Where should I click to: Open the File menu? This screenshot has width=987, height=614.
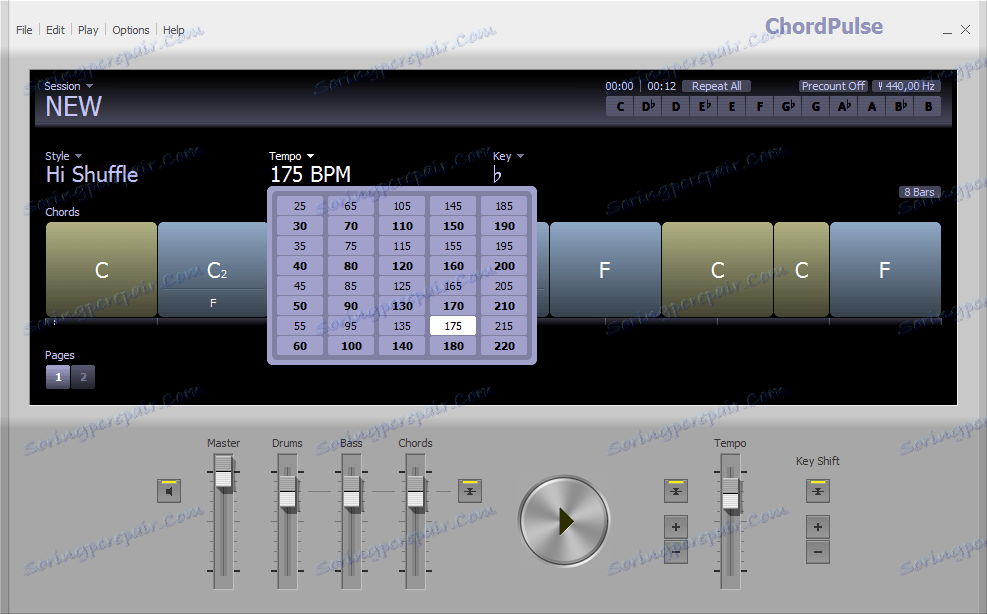click(24, 30)
